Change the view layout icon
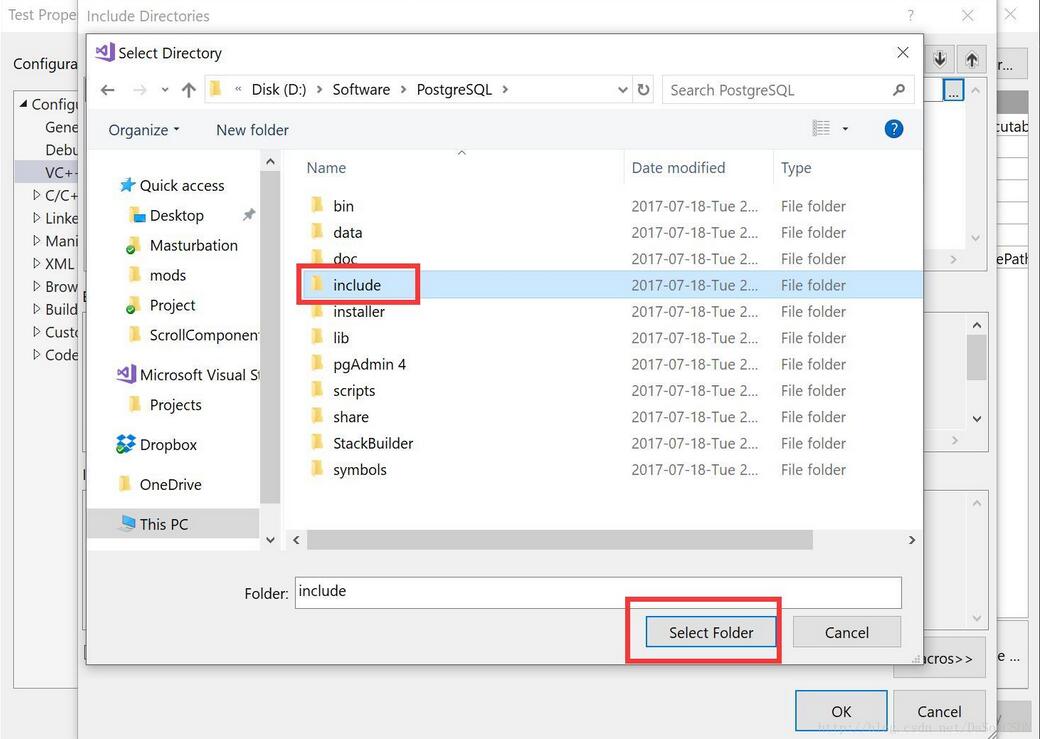 pyautogui.click(x=821, y=128)
